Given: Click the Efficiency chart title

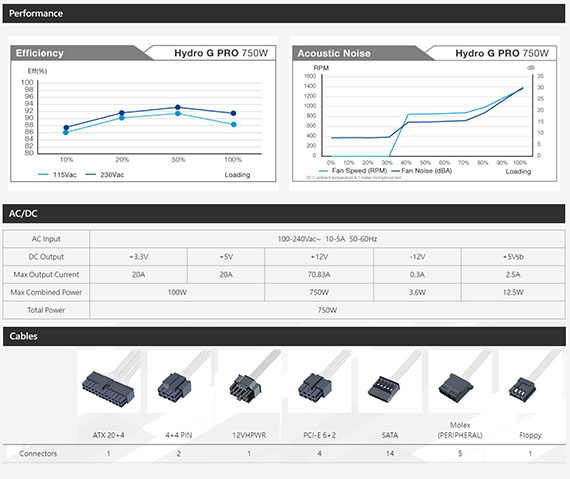Looking at the screenshot, I should (x=40, y=53).
